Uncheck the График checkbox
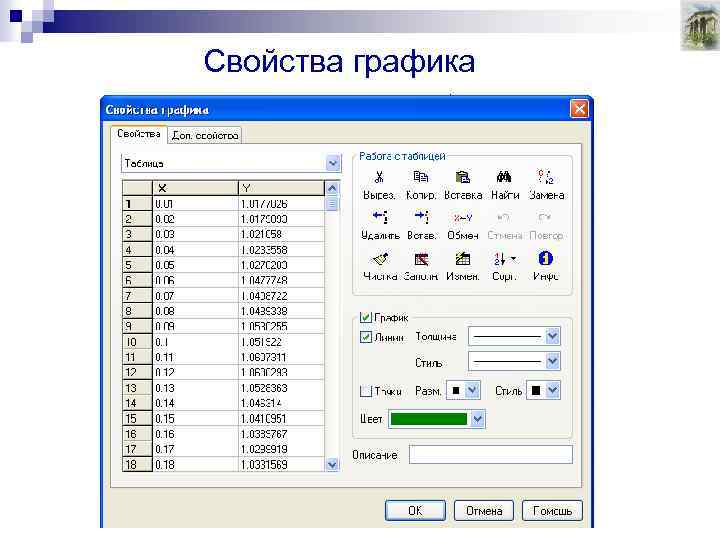 coord(366,317)
